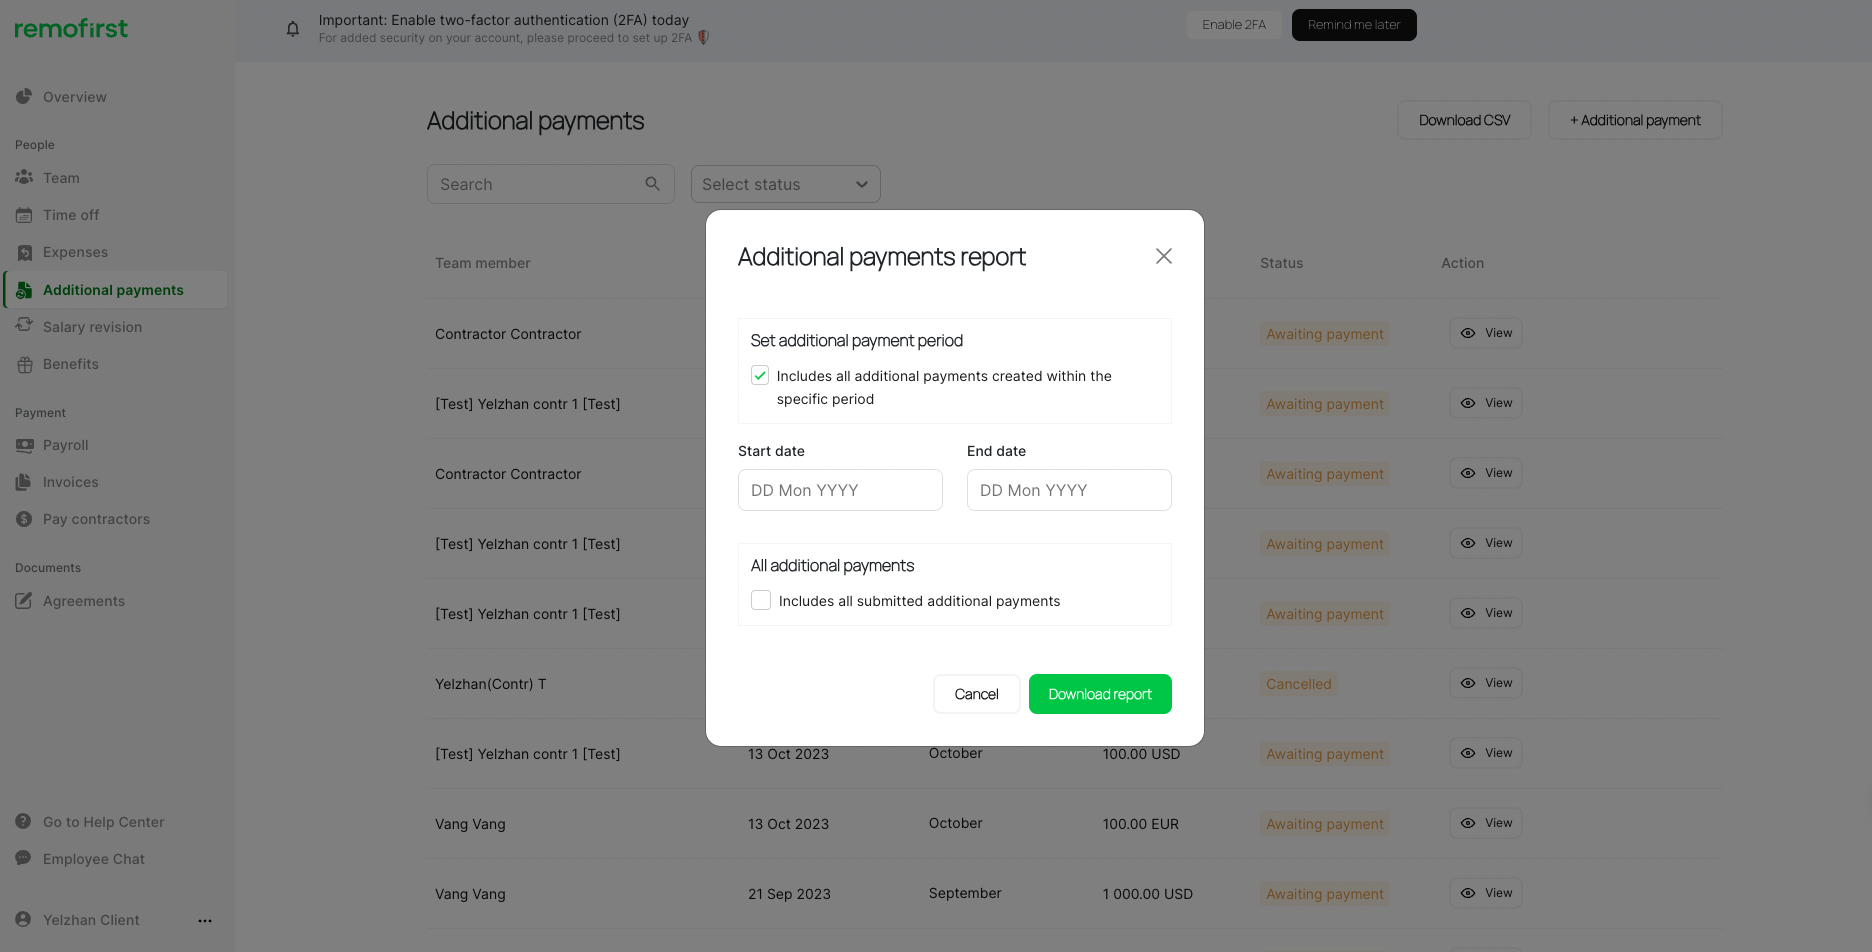Click the Expenses receipt icon

(x=24, y=252)
